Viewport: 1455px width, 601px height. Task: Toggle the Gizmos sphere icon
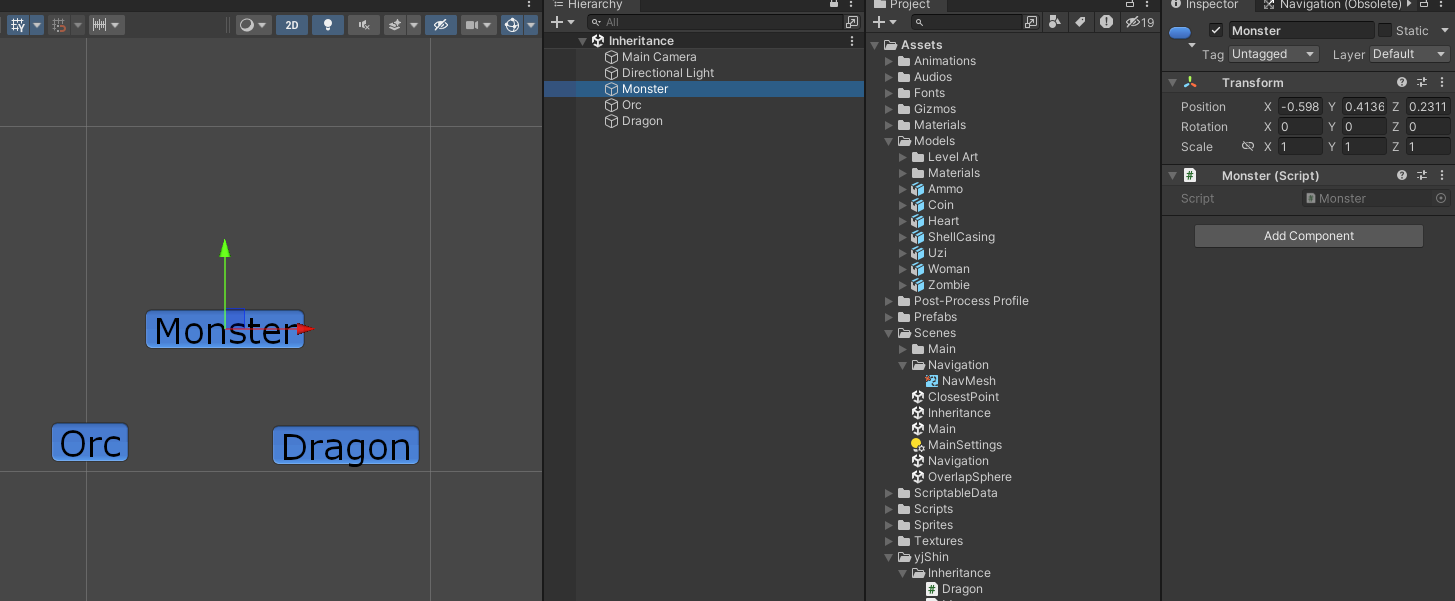point(512,25)
